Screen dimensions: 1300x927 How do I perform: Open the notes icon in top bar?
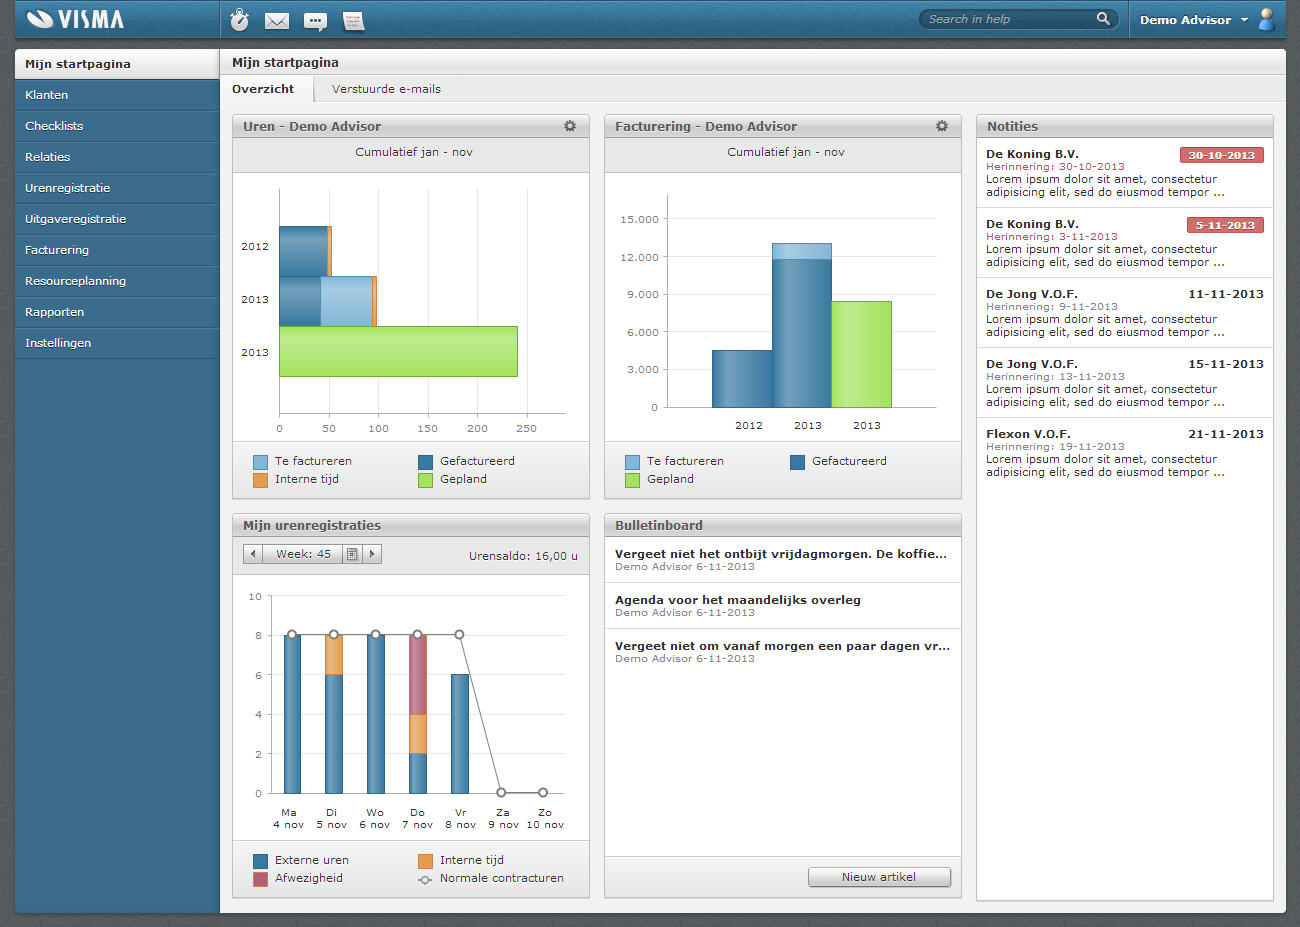click(x=353, y=20)
